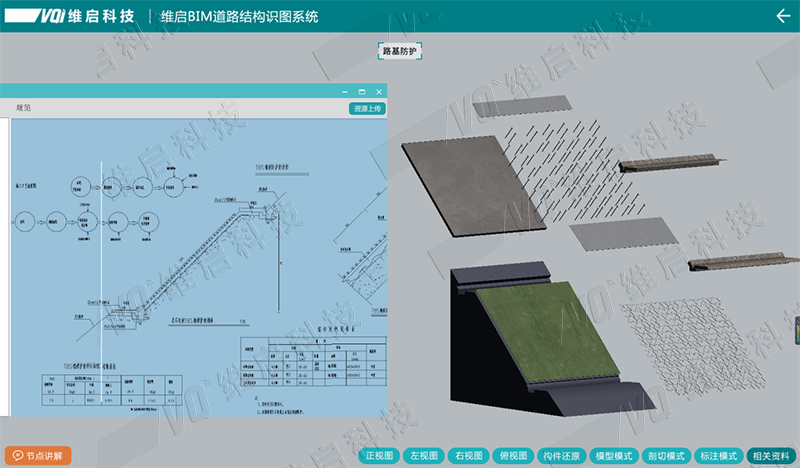Close the drawing viewer window

[379, 91]
